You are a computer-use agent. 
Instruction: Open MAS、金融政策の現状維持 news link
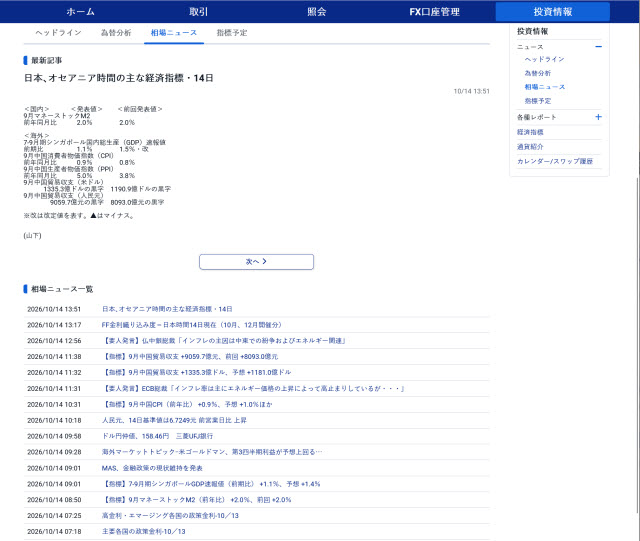(152, 468)
